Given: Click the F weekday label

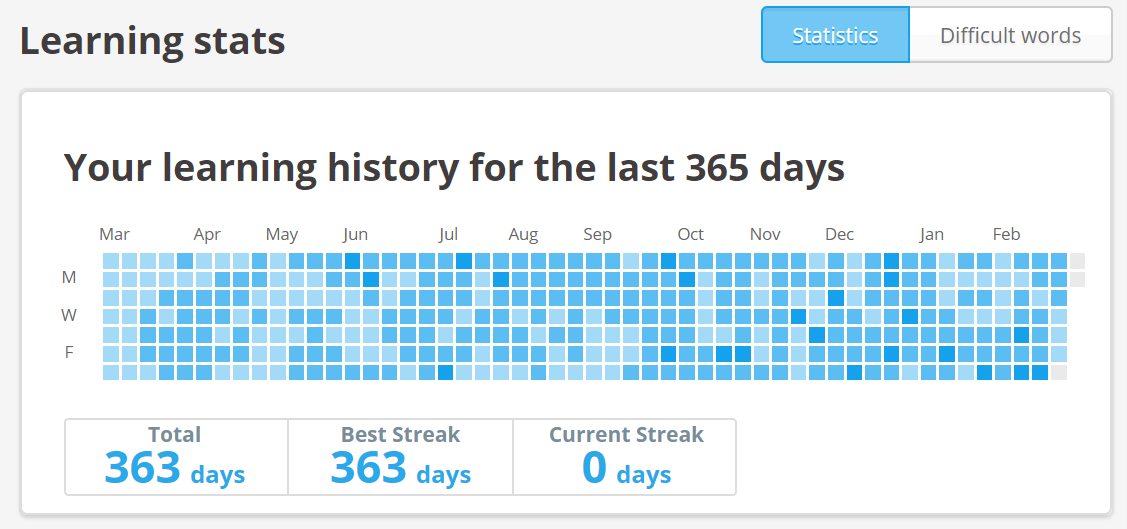Looking at the screenshot, I should [x=69, y=352].
